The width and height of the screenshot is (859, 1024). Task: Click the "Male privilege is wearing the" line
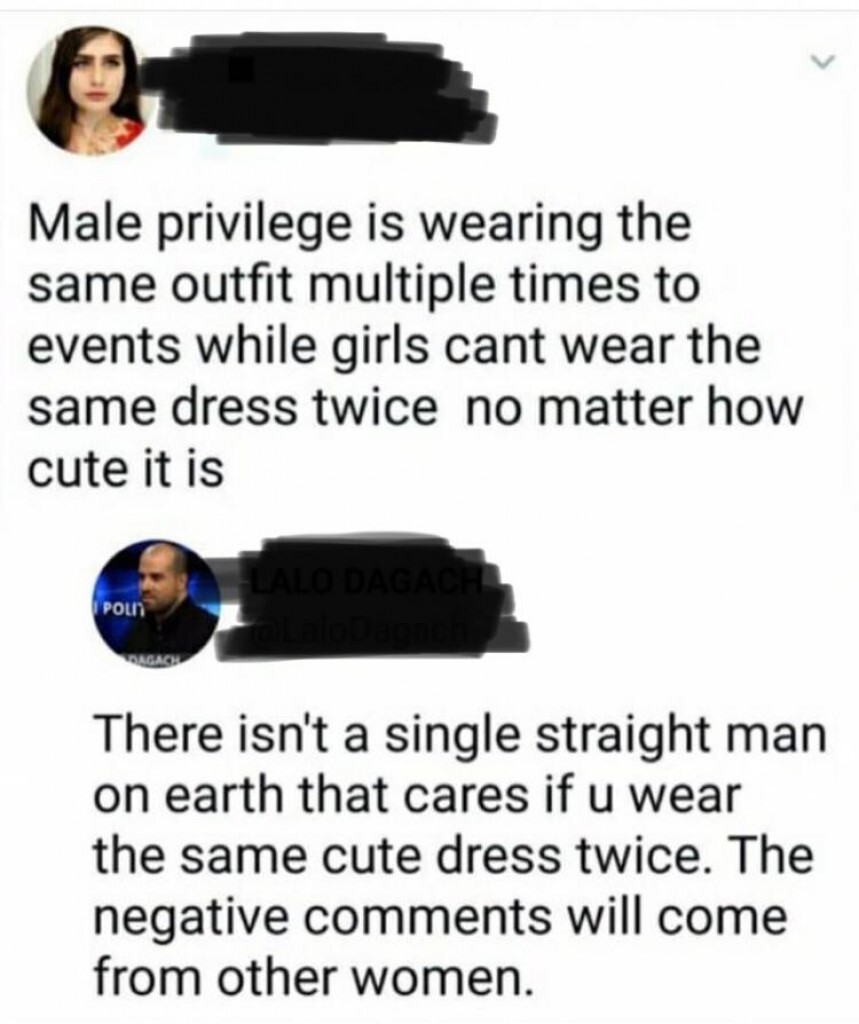pyautogui.click(x=359, y=224)
